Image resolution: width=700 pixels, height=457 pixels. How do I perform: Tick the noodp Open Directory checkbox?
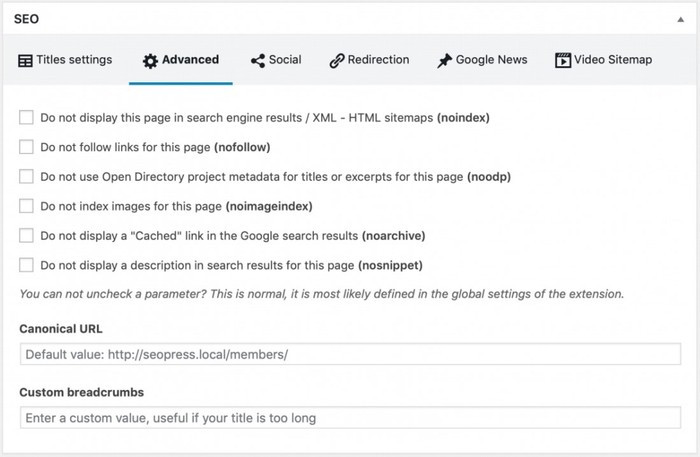click(26, 177)
